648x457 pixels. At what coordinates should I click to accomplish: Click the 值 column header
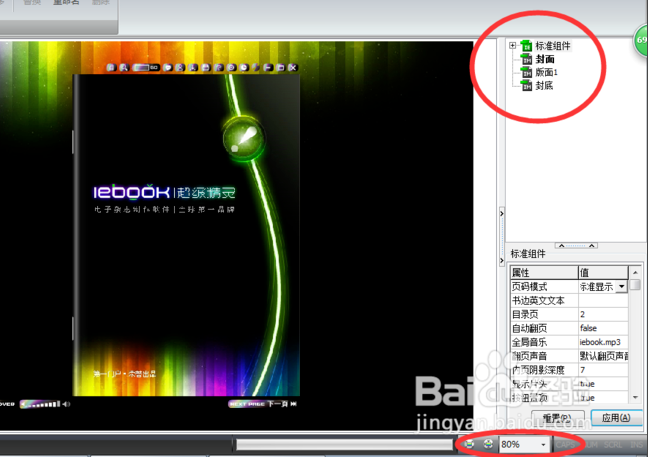pos(603,272)
